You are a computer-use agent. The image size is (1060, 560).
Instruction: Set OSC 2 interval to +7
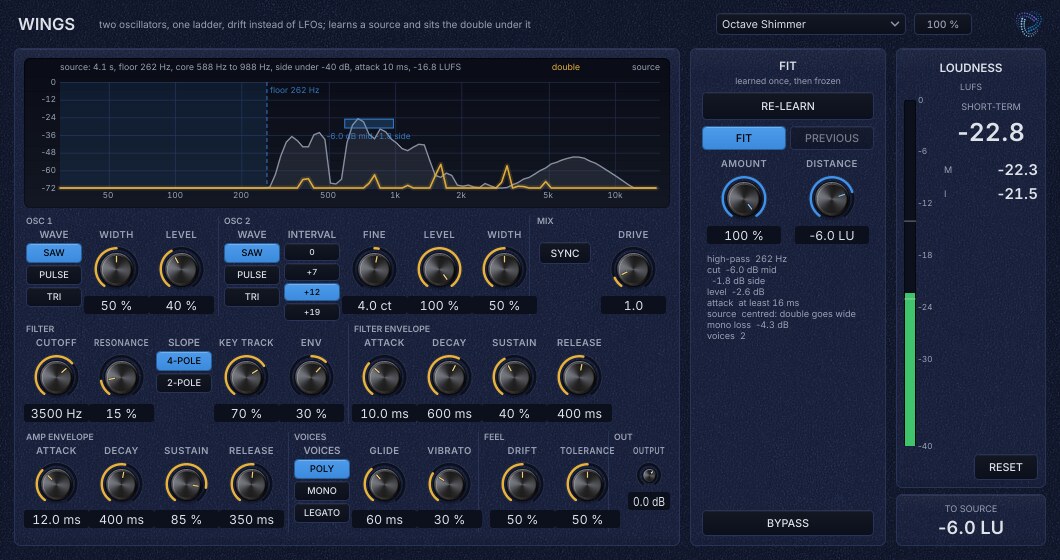tap(312, 272)
